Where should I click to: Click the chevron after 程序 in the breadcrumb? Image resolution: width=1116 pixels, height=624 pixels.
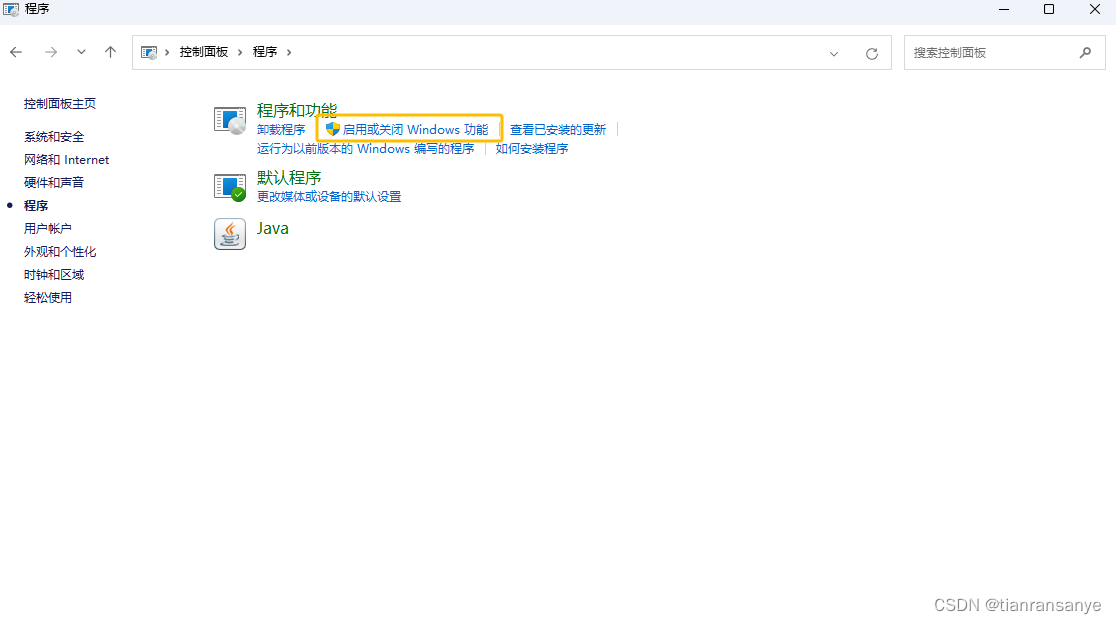(x=289, y=52)
